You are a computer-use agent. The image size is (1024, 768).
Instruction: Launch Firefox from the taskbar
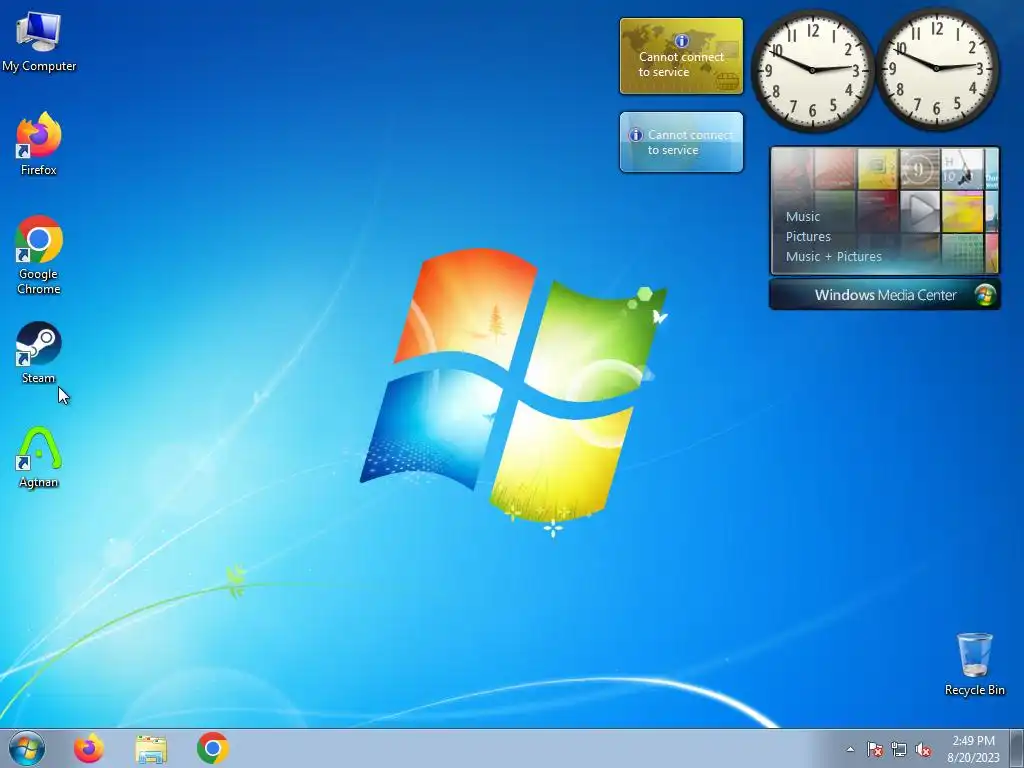point(89,748)
